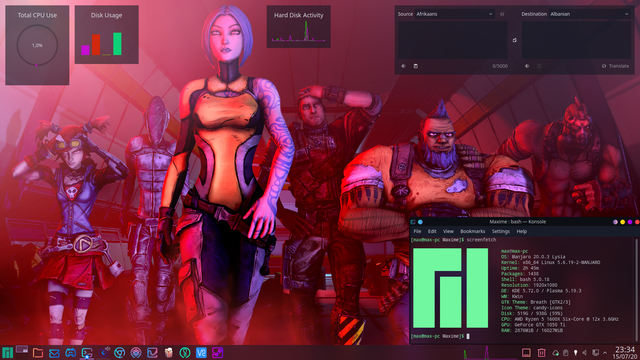
Task: Play destination text speaker icon
Action: (x=527, y=66)
